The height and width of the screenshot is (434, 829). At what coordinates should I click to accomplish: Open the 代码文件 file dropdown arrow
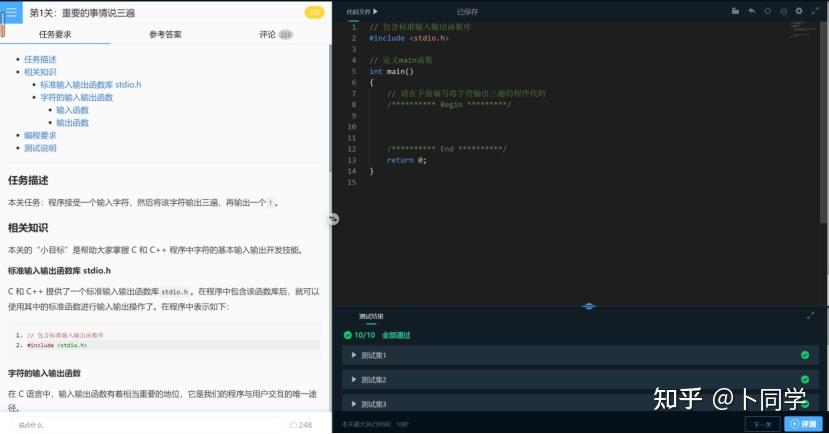tap(375, 11)
